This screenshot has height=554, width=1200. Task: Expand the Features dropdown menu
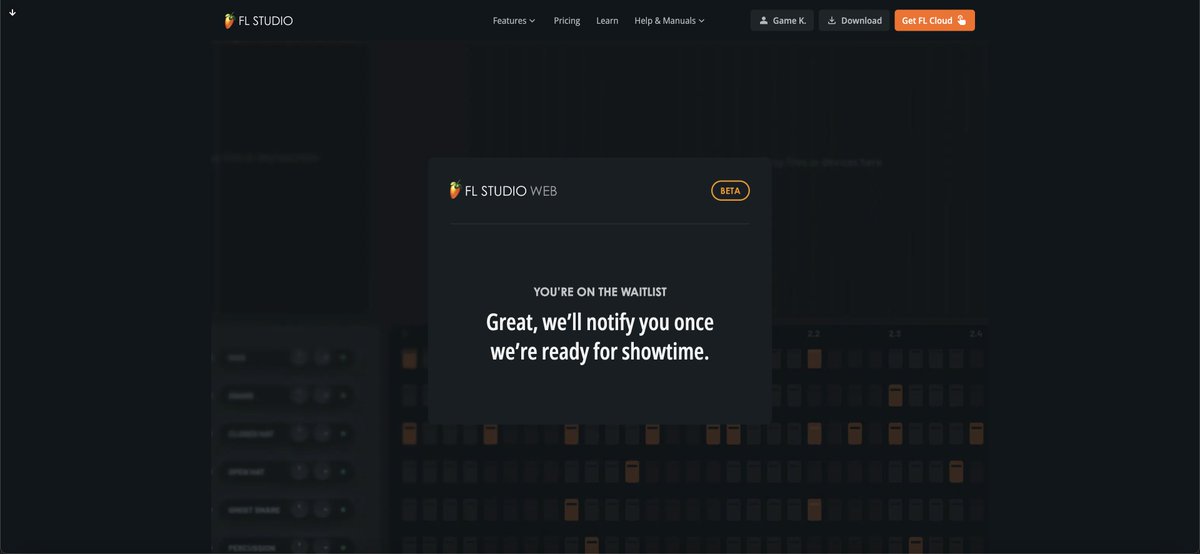tap(514, 20)
